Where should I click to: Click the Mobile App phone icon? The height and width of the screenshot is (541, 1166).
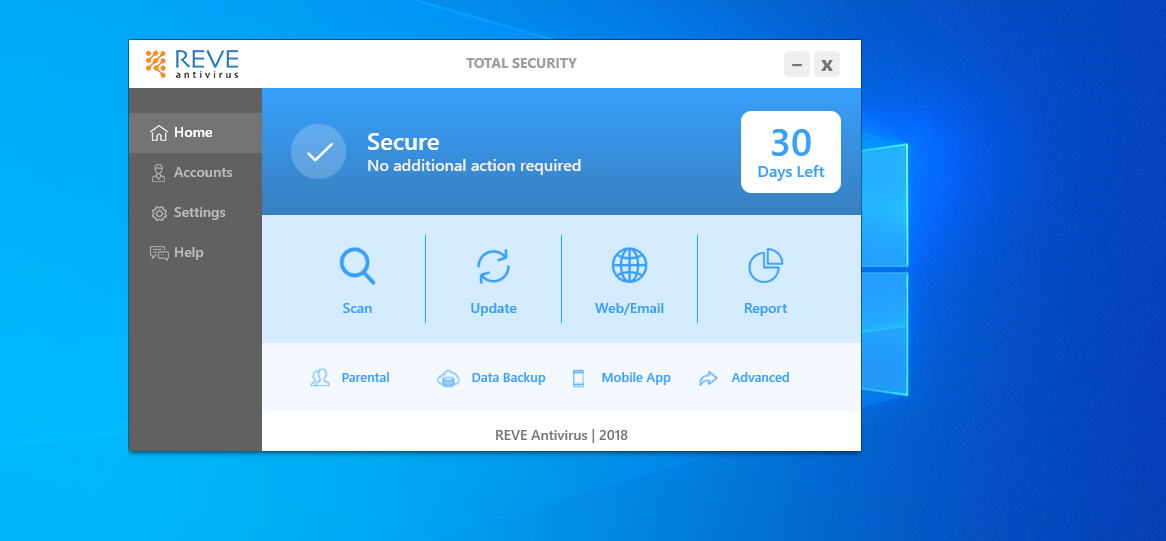(579, 378)
